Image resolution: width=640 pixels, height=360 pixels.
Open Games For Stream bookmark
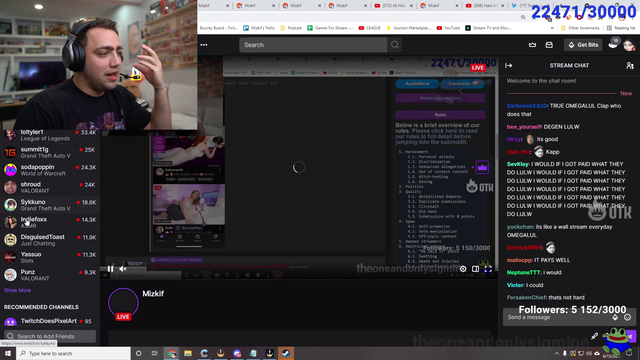coord(330,28)
